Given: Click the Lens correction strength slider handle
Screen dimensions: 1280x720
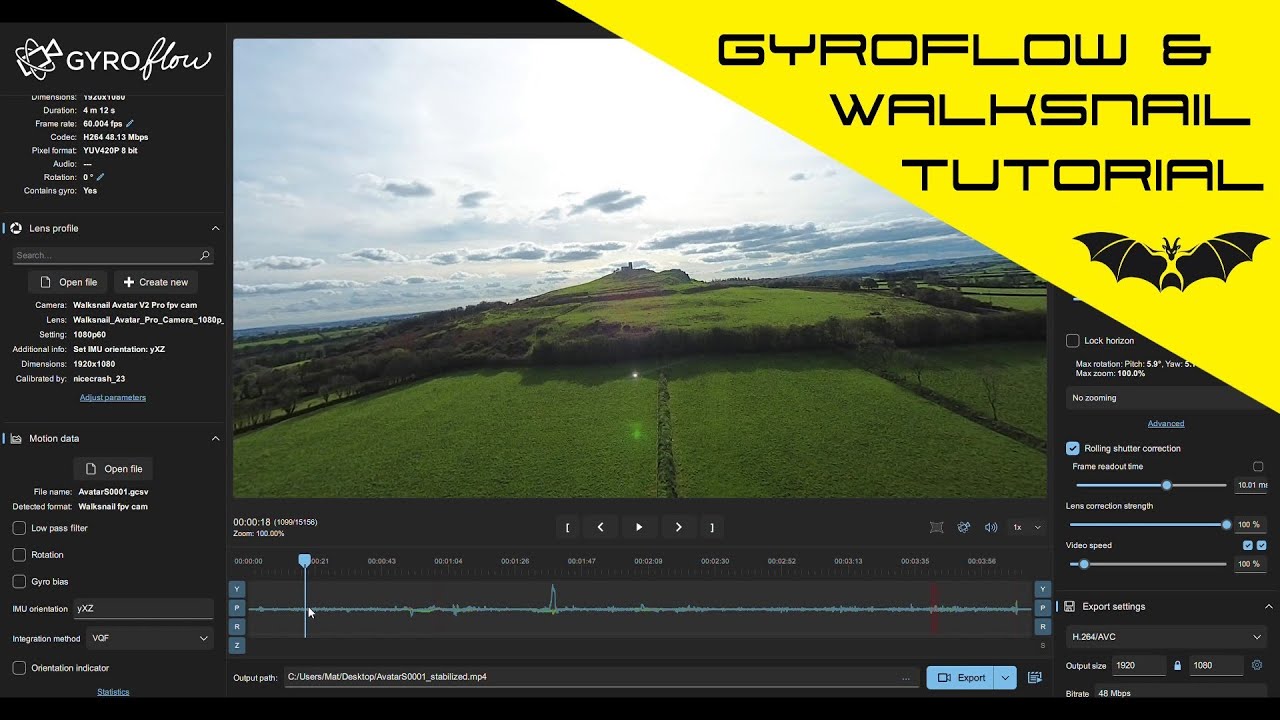Looking at the screenshot, I should coord(1226,524).
